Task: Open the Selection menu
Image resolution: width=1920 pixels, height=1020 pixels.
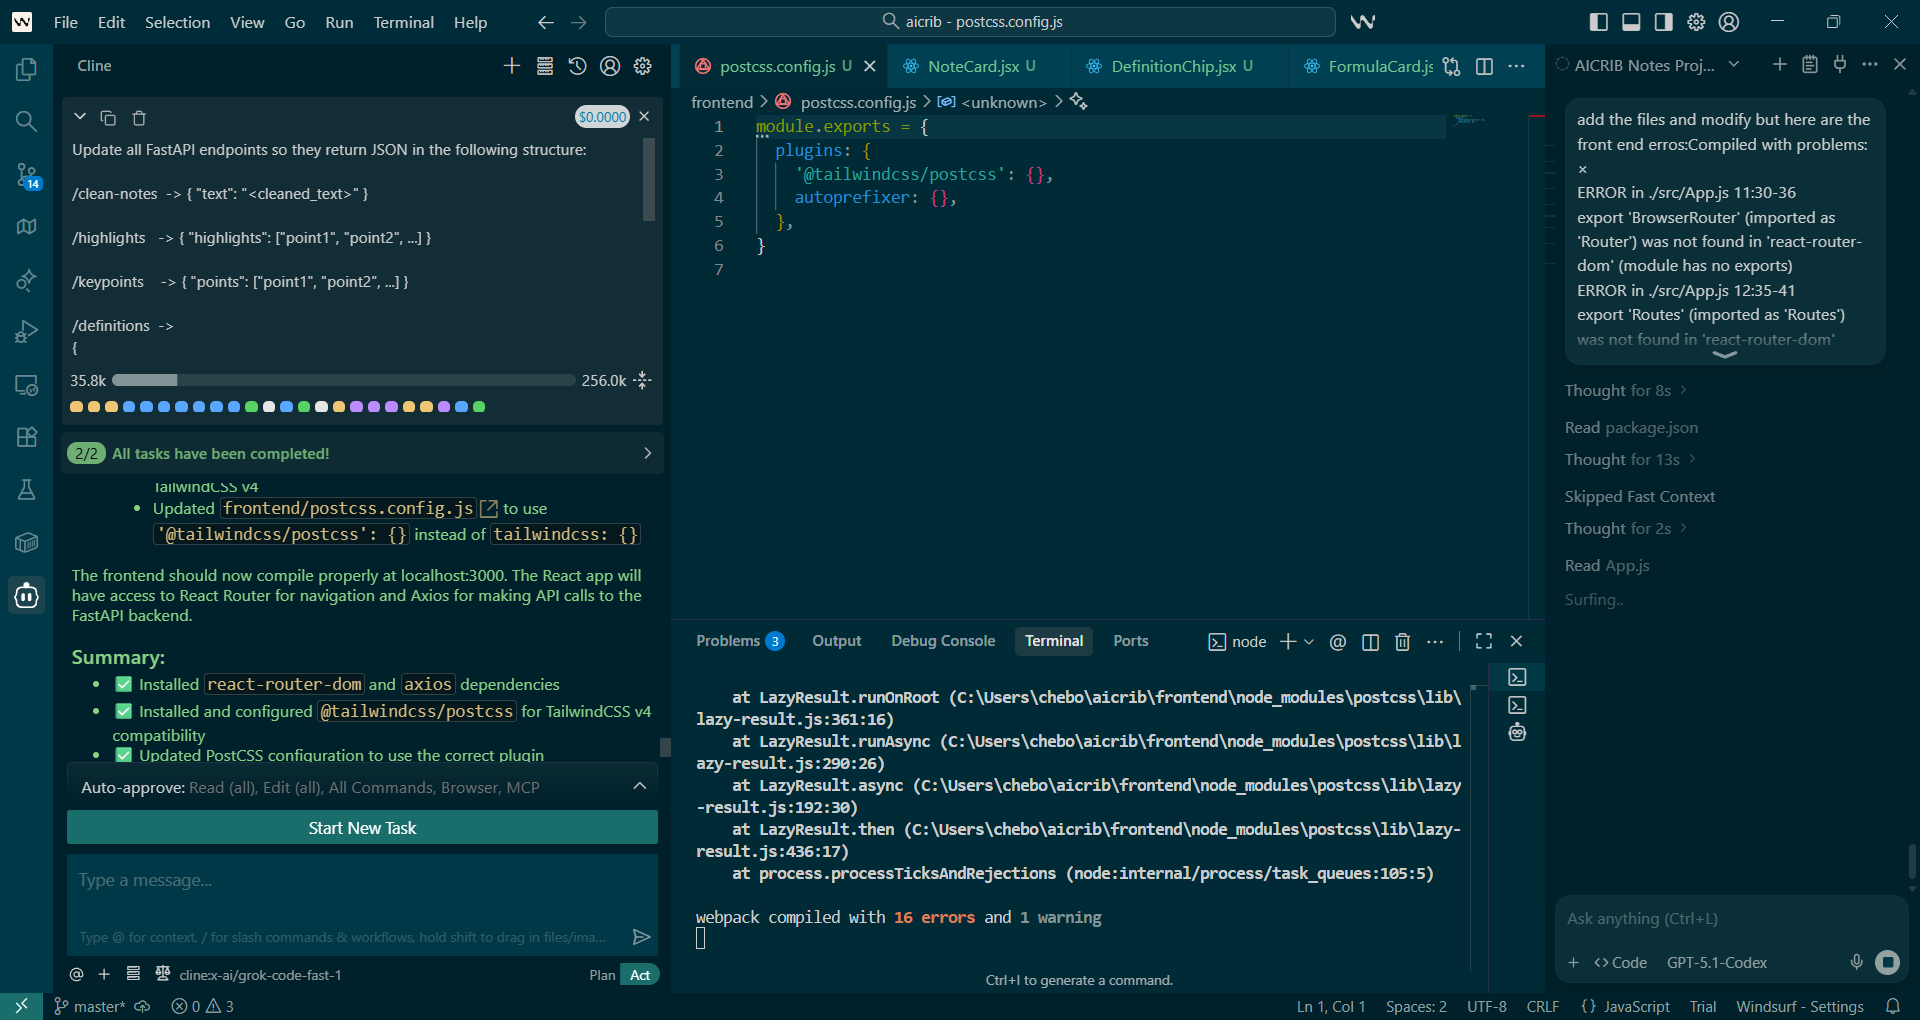Action: (177, 22)
